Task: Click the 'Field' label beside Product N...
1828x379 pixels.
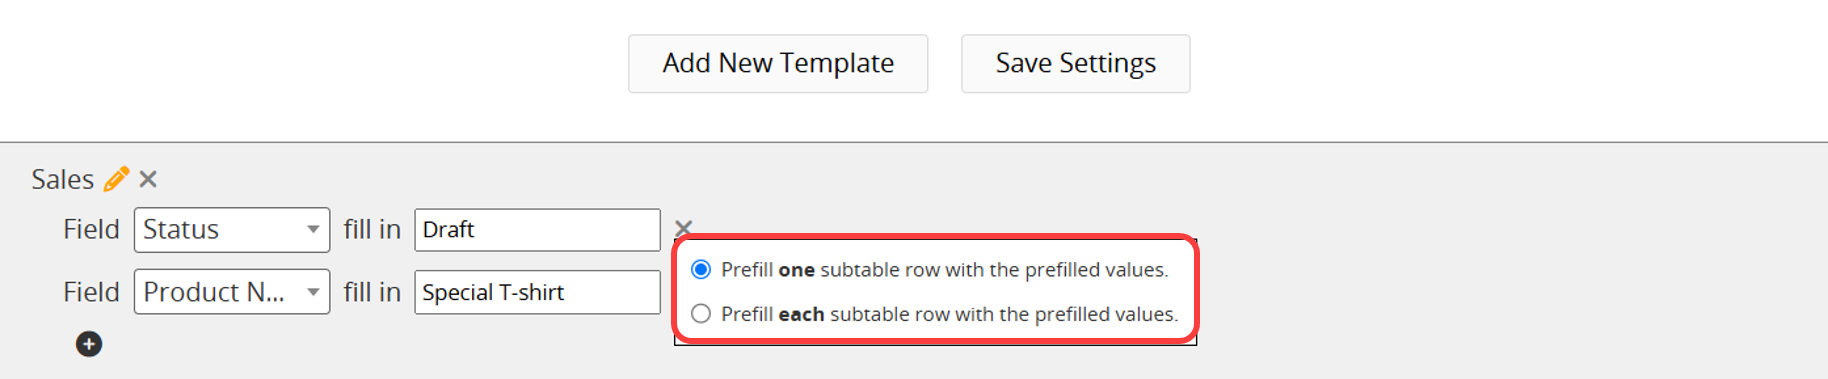Action: (x=91, y=292)
